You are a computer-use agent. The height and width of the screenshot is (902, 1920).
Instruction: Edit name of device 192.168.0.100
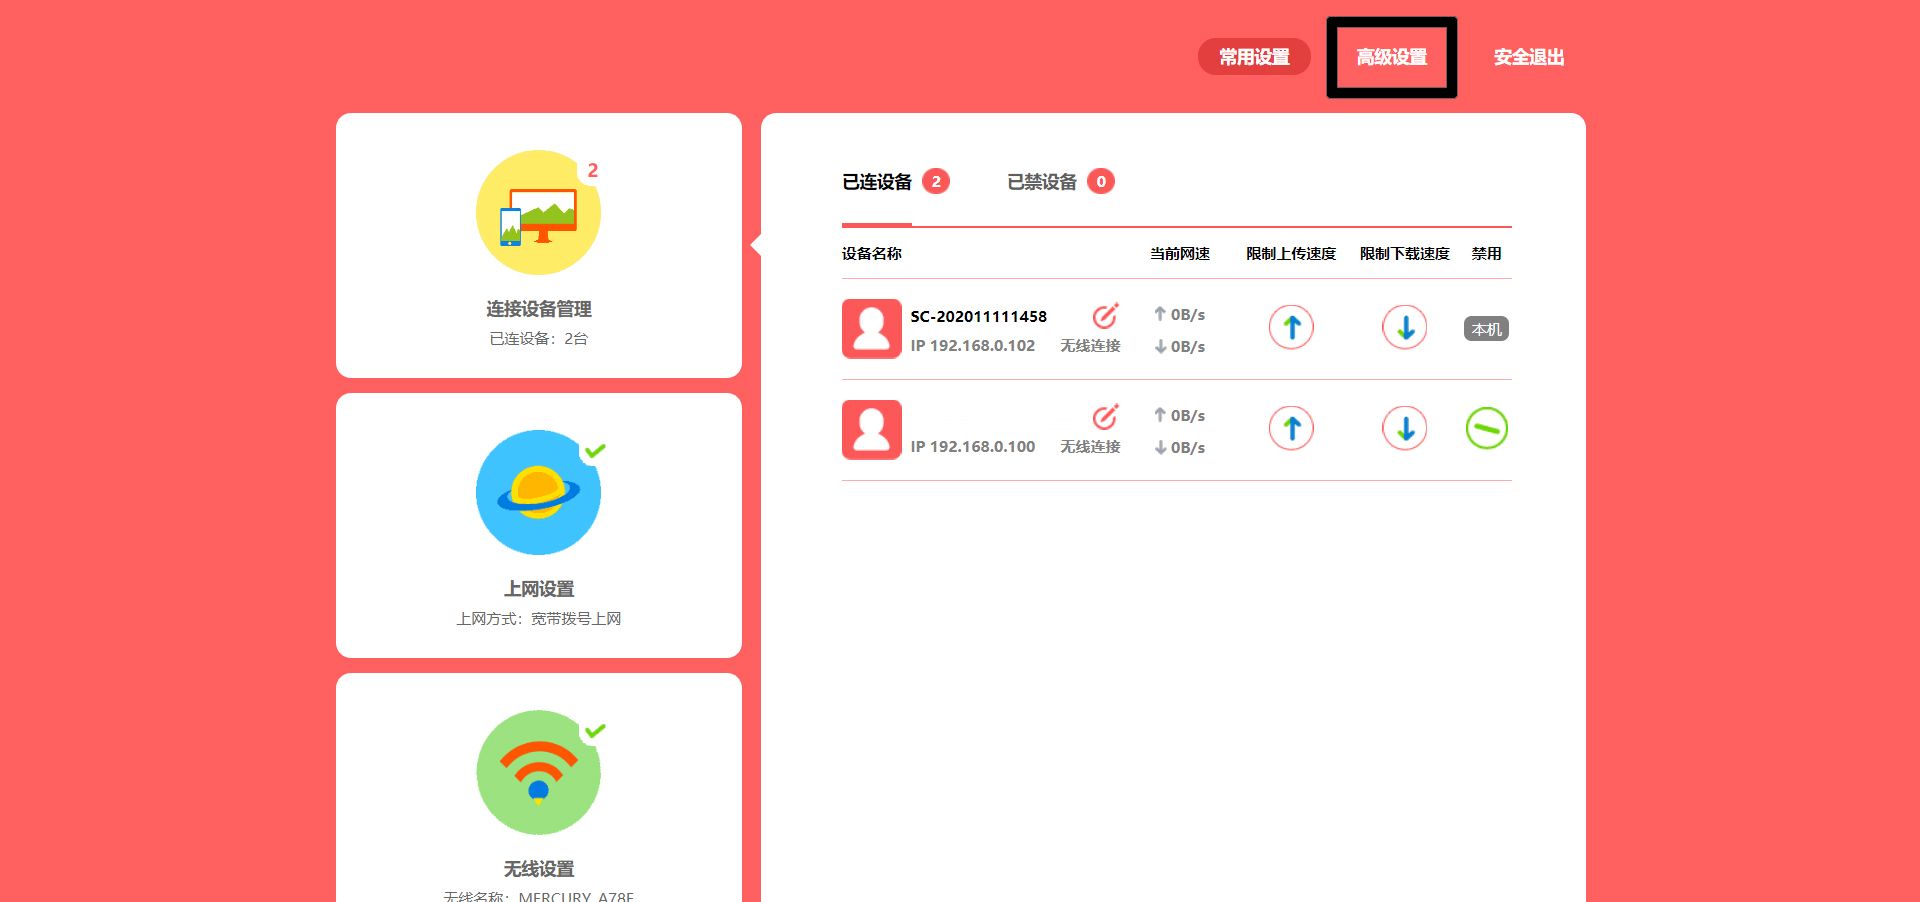coord(1105,417)
